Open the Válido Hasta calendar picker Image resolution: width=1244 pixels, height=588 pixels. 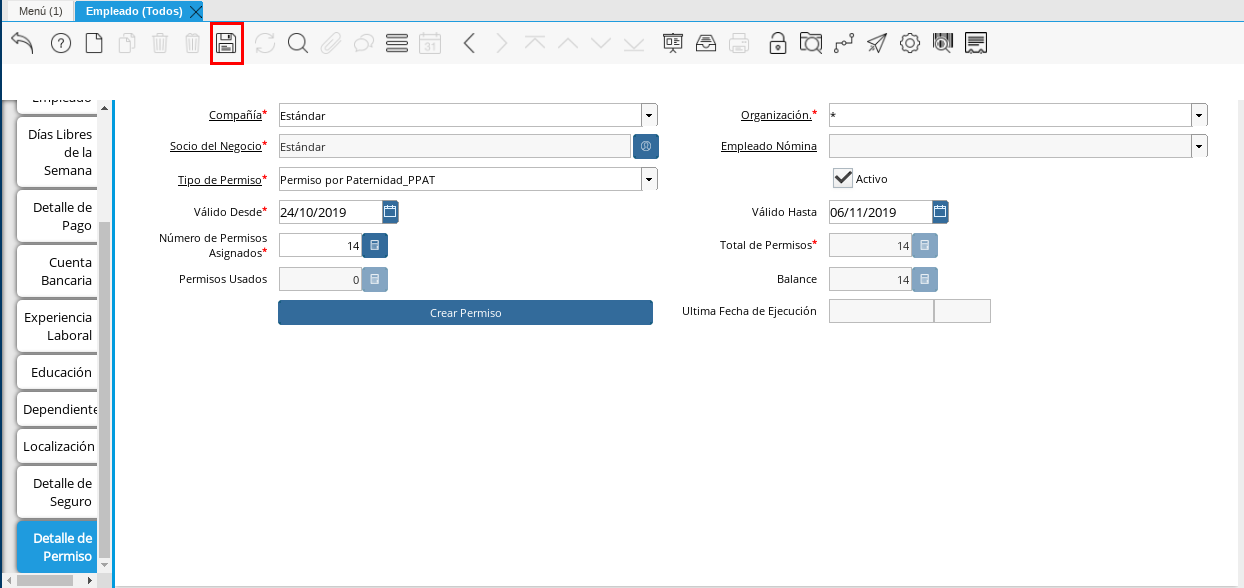940,212
